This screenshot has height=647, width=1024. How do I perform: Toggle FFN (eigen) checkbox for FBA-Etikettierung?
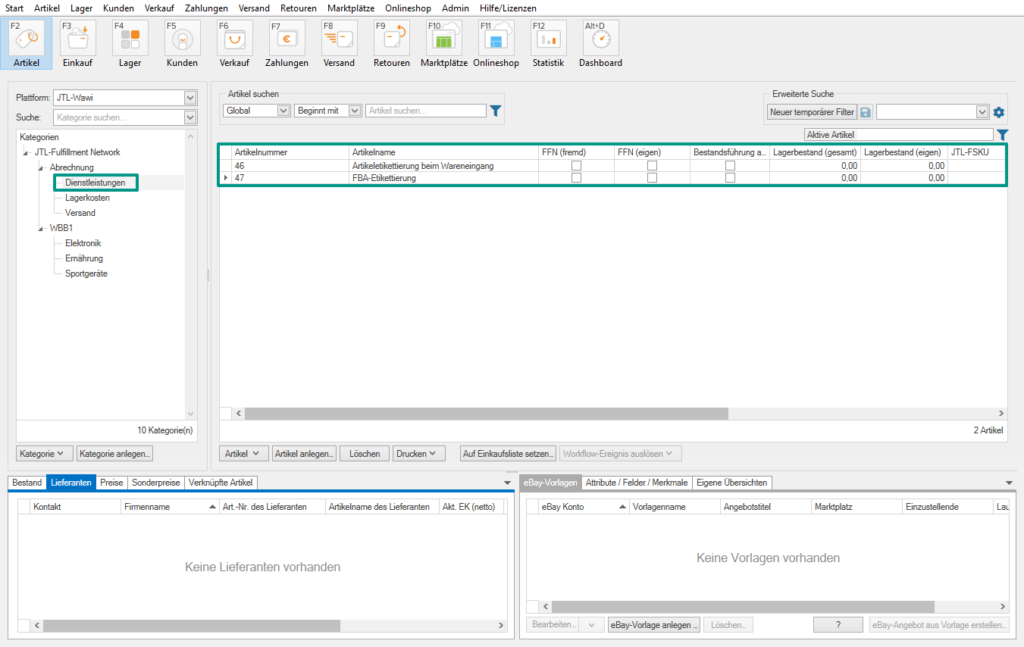[652, 178]
